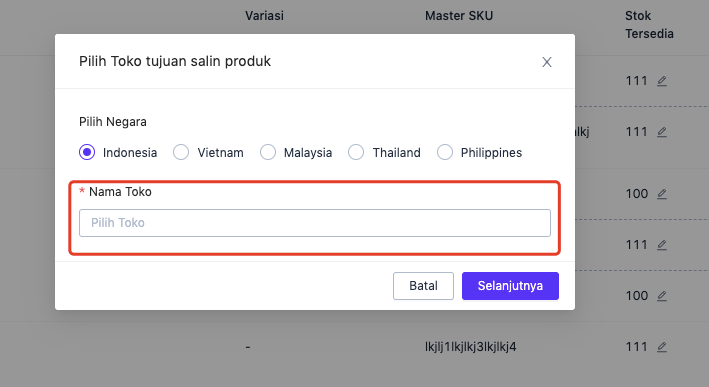Edit stock pencil beside second 100 value
The height and width of the screenshot is (387, 709).
(662, 296)
